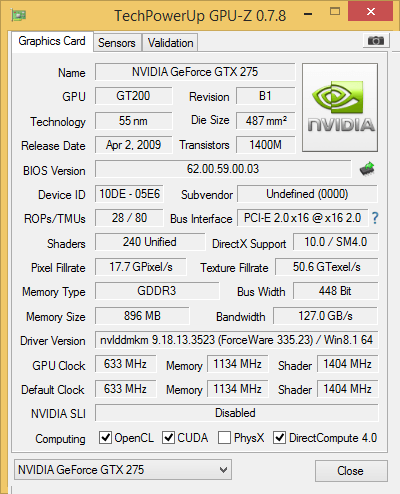Click the Driver Version text field
400x494 pixels.
pos(237,340)
